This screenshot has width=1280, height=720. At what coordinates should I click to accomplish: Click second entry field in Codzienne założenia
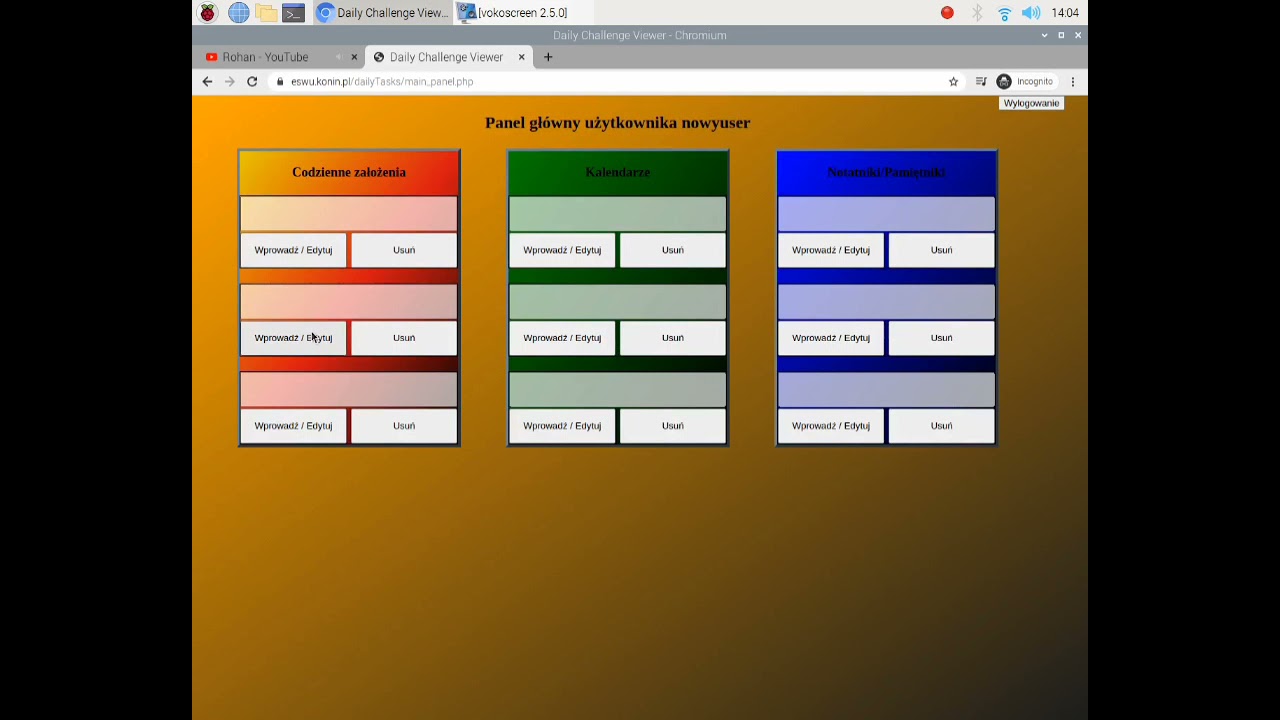(349, 301)
